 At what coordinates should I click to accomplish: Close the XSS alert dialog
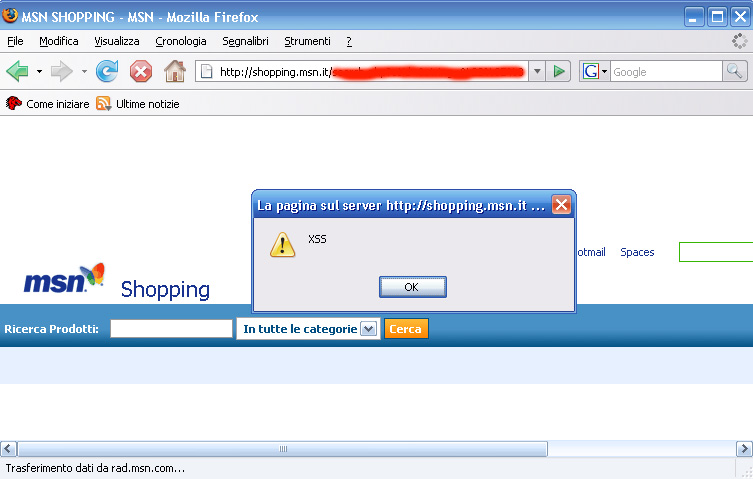561,205
